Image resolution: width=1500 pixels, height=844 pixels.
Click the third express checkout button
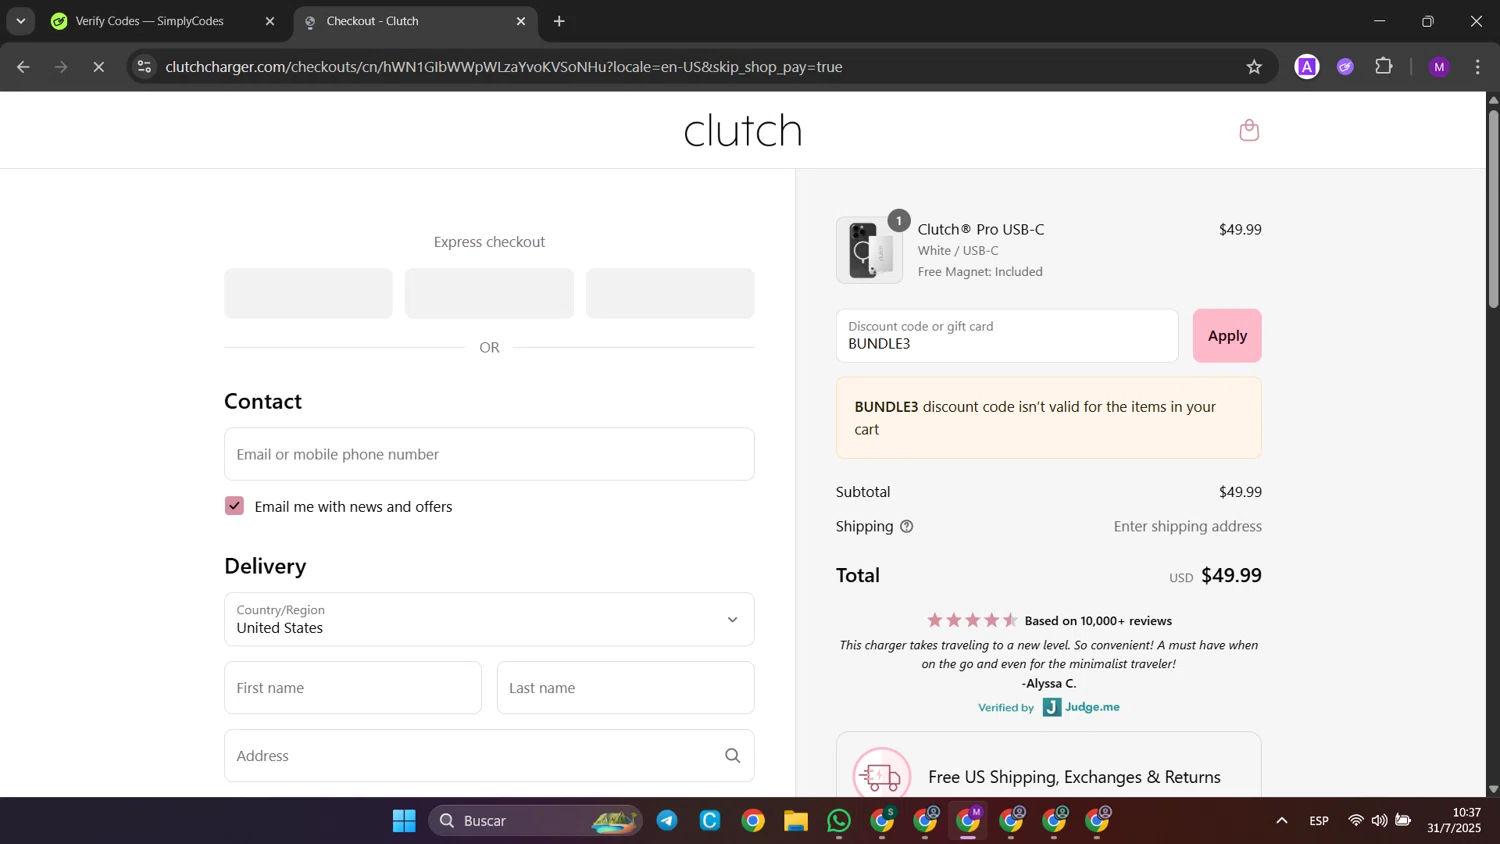click(670, 293)
